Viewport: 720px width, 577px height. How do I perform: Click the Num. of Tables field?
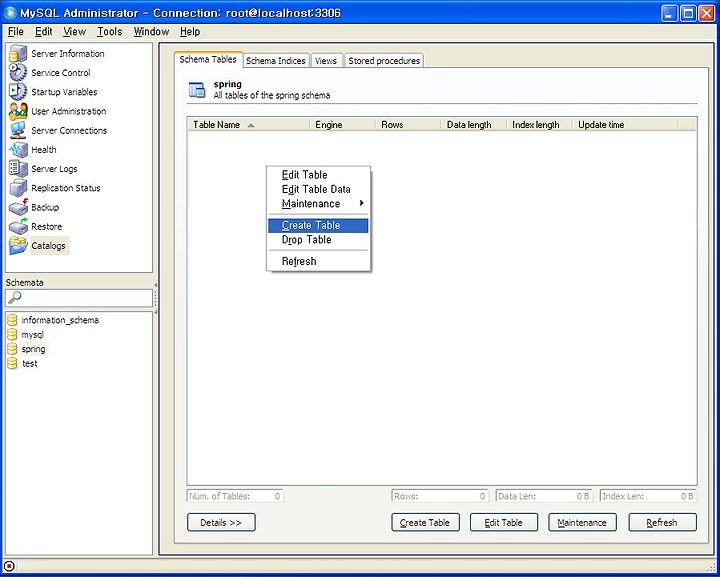[235, 496]
